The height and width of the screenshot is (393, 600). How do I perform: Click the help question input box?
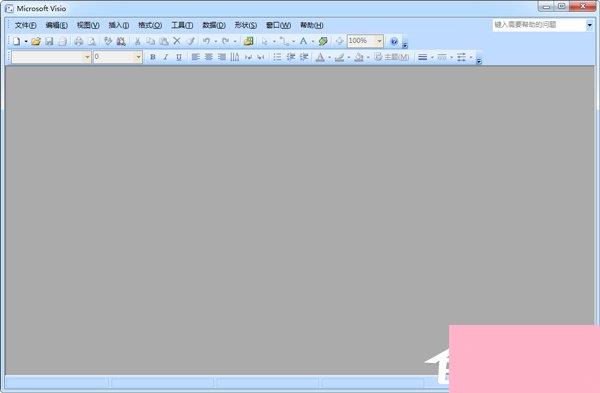(539, 25)
